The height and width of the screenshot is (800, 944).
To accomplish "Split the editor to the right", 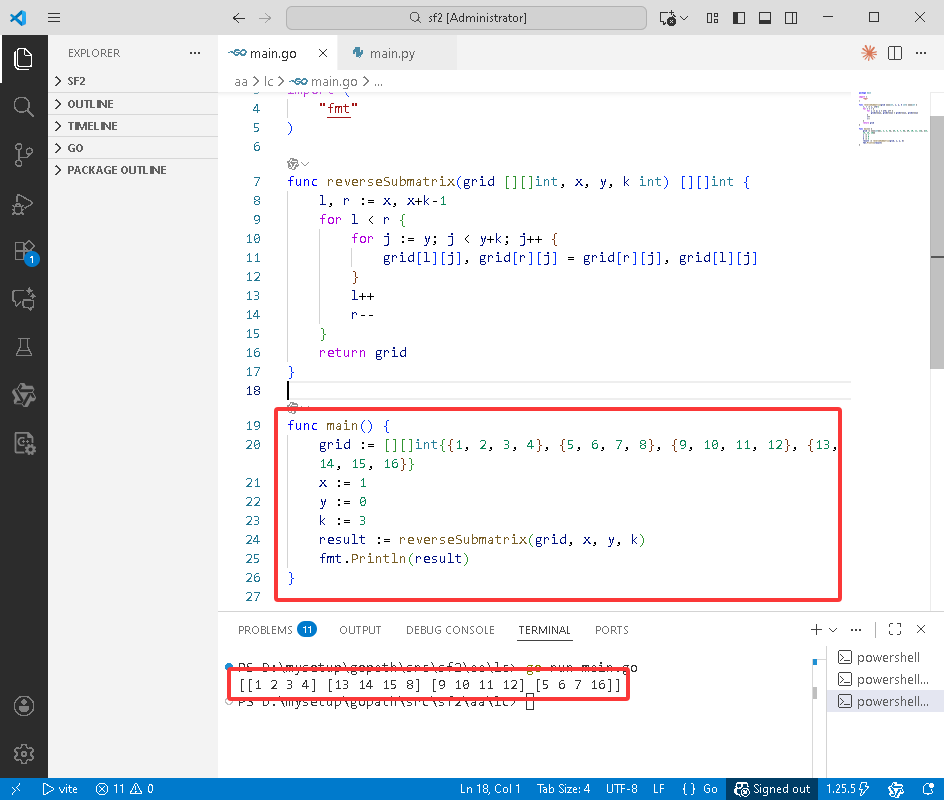I will [x=895, y=53].
